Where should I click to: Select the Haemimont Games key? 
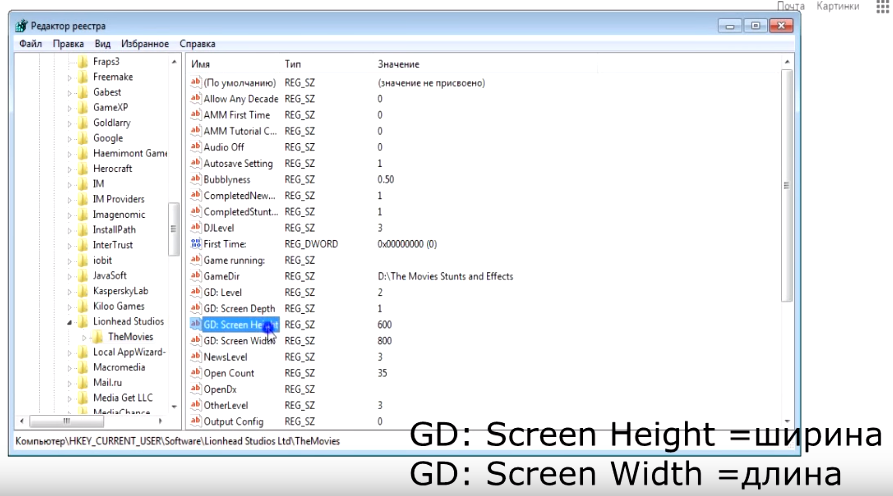pyautogui.click(x=130, y=153)
